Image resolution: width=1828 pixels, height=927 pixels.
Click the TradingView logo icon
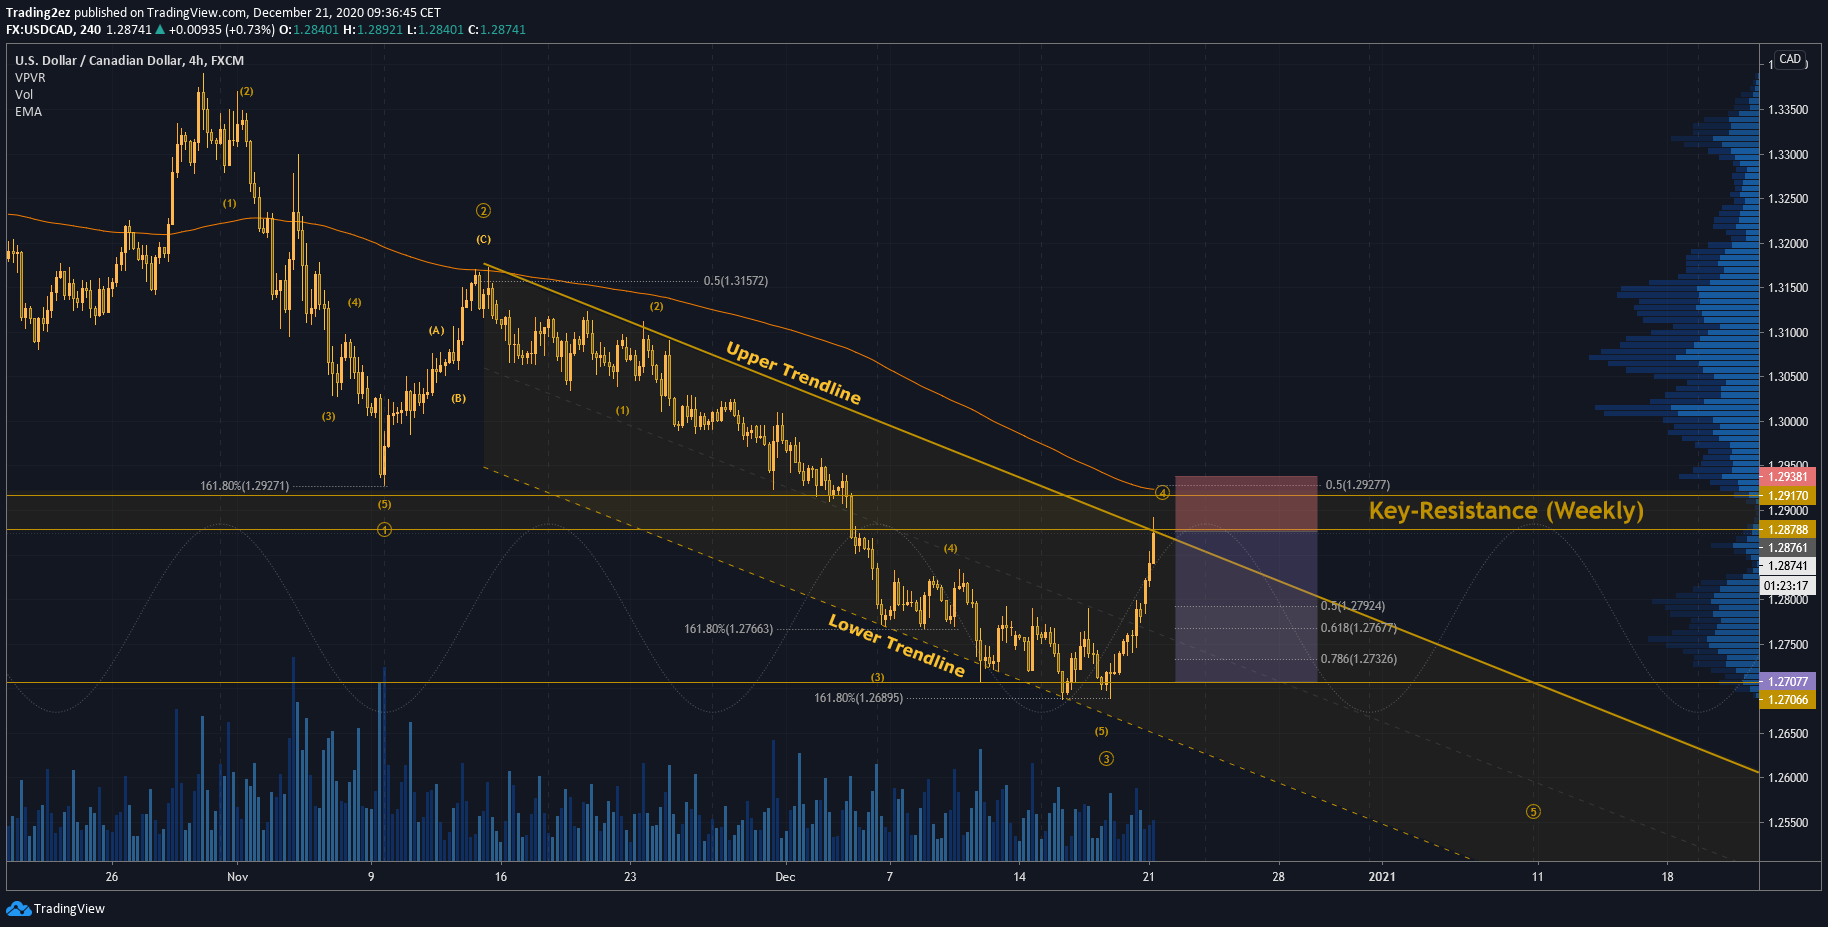click(18, 908)
